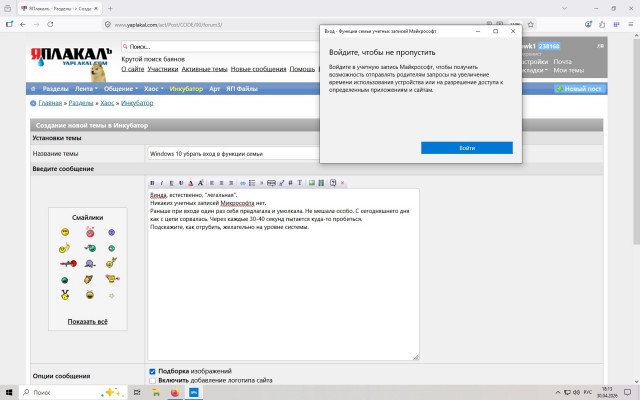This screenshot has height=400, width=640.
Task: Insert code tag with the hash icon
Action: 290,183
